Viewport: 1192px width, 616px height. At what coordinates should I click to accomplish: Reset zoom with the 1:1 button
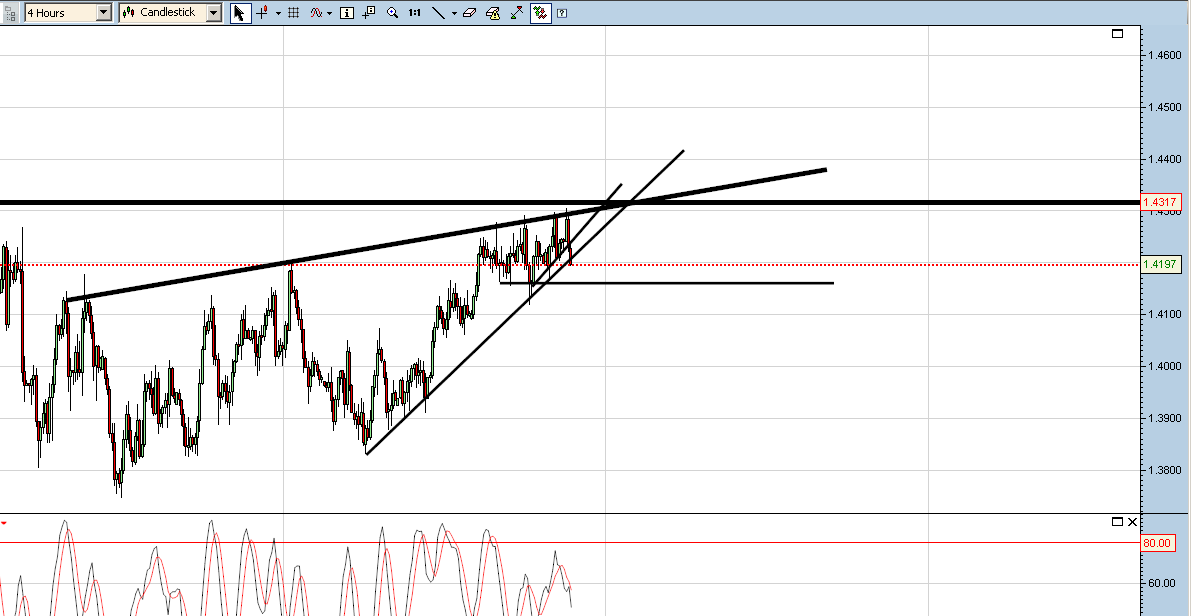click(414, 13)
